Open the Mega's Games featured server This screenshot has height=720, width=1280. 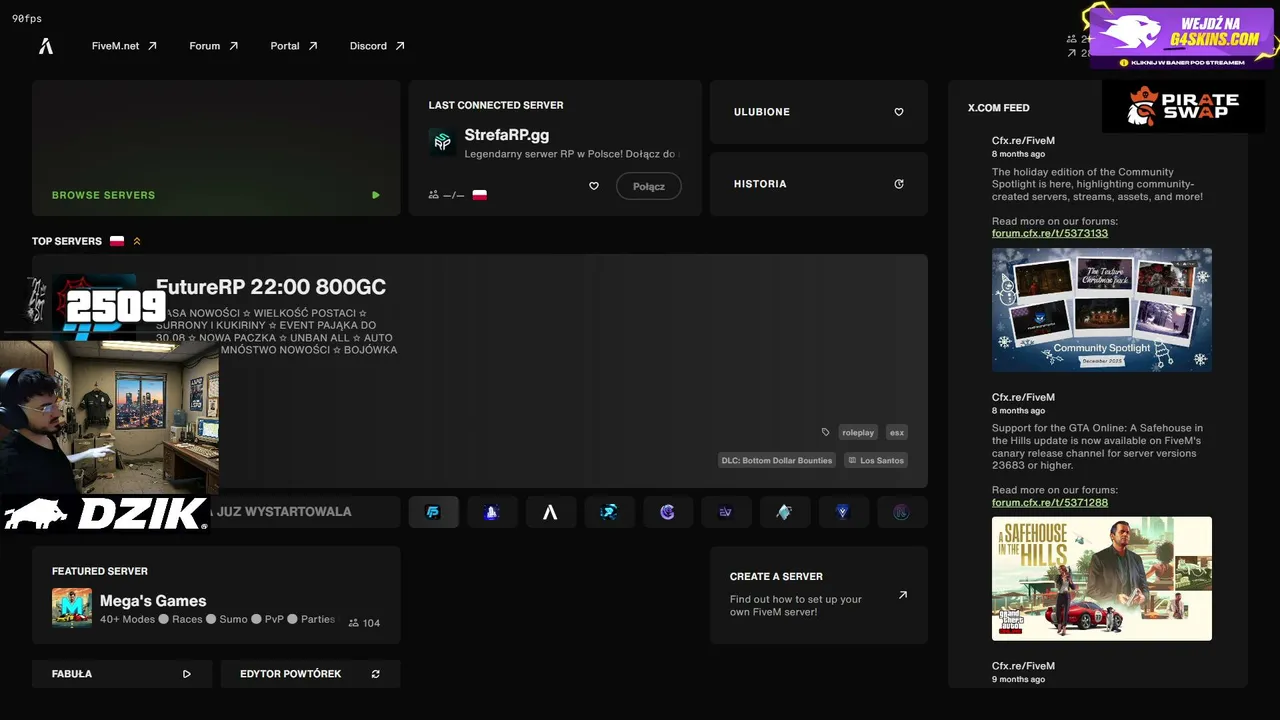[x=216, y=595]
